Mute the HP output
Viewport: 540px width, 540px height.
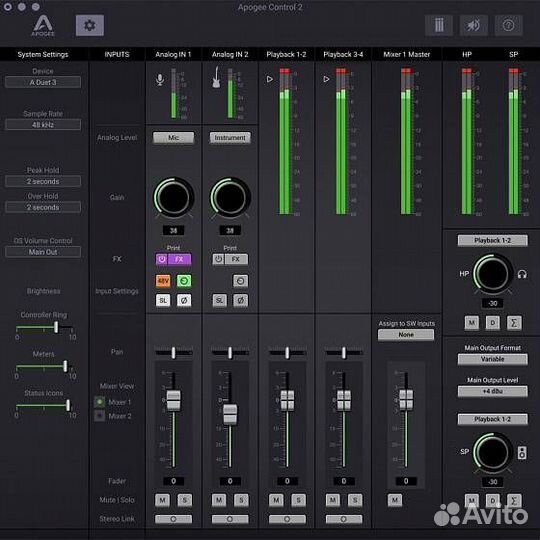click(471, 323)
